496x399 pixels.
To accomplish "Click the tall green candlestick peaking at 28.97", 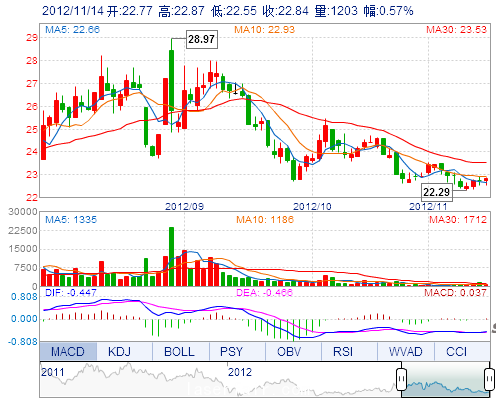I will click(171, 80).
